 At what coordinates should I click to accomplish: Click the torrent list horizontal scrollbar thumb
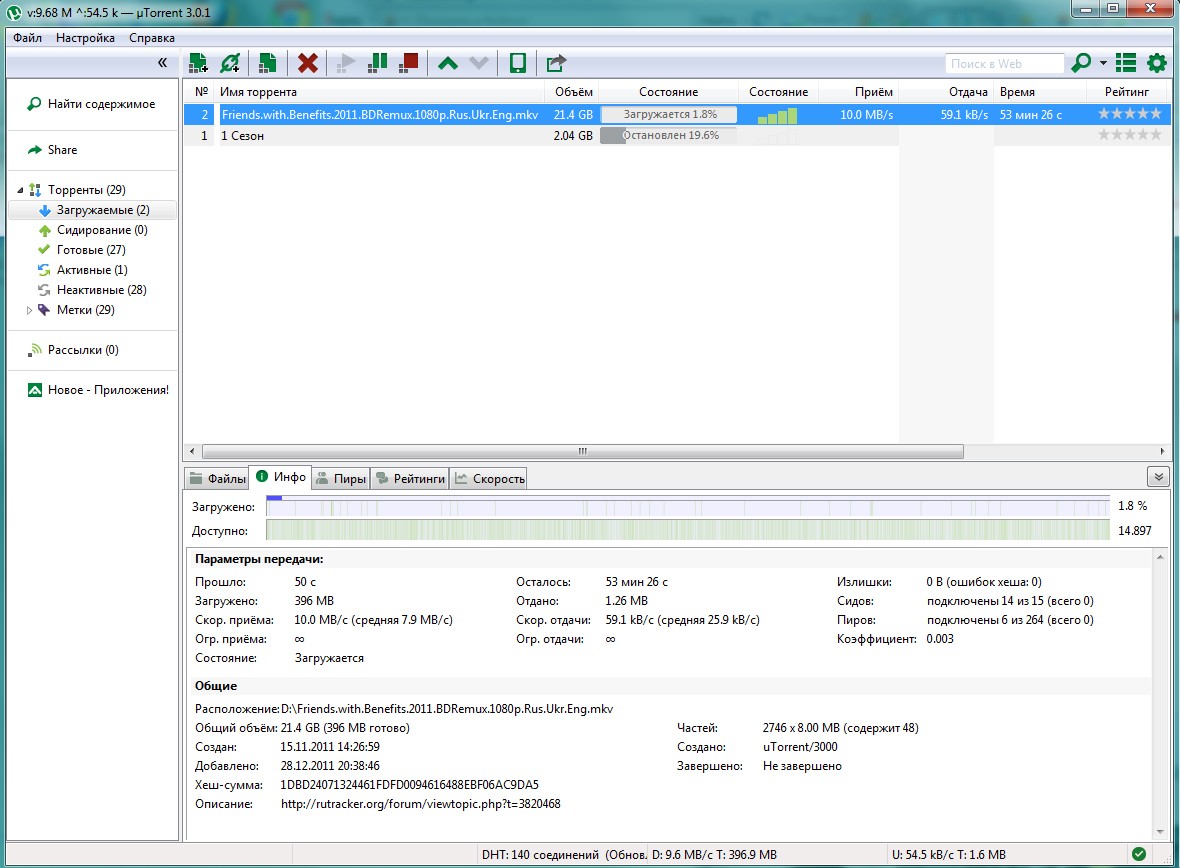[583, 452]
